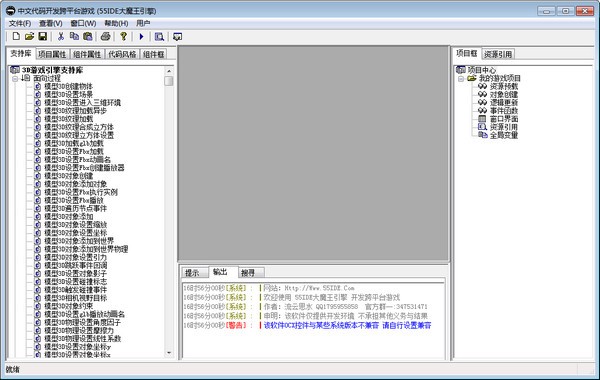Select 模型3D纹理加载 in the support library
600x380 pixels.
[68, 119]
